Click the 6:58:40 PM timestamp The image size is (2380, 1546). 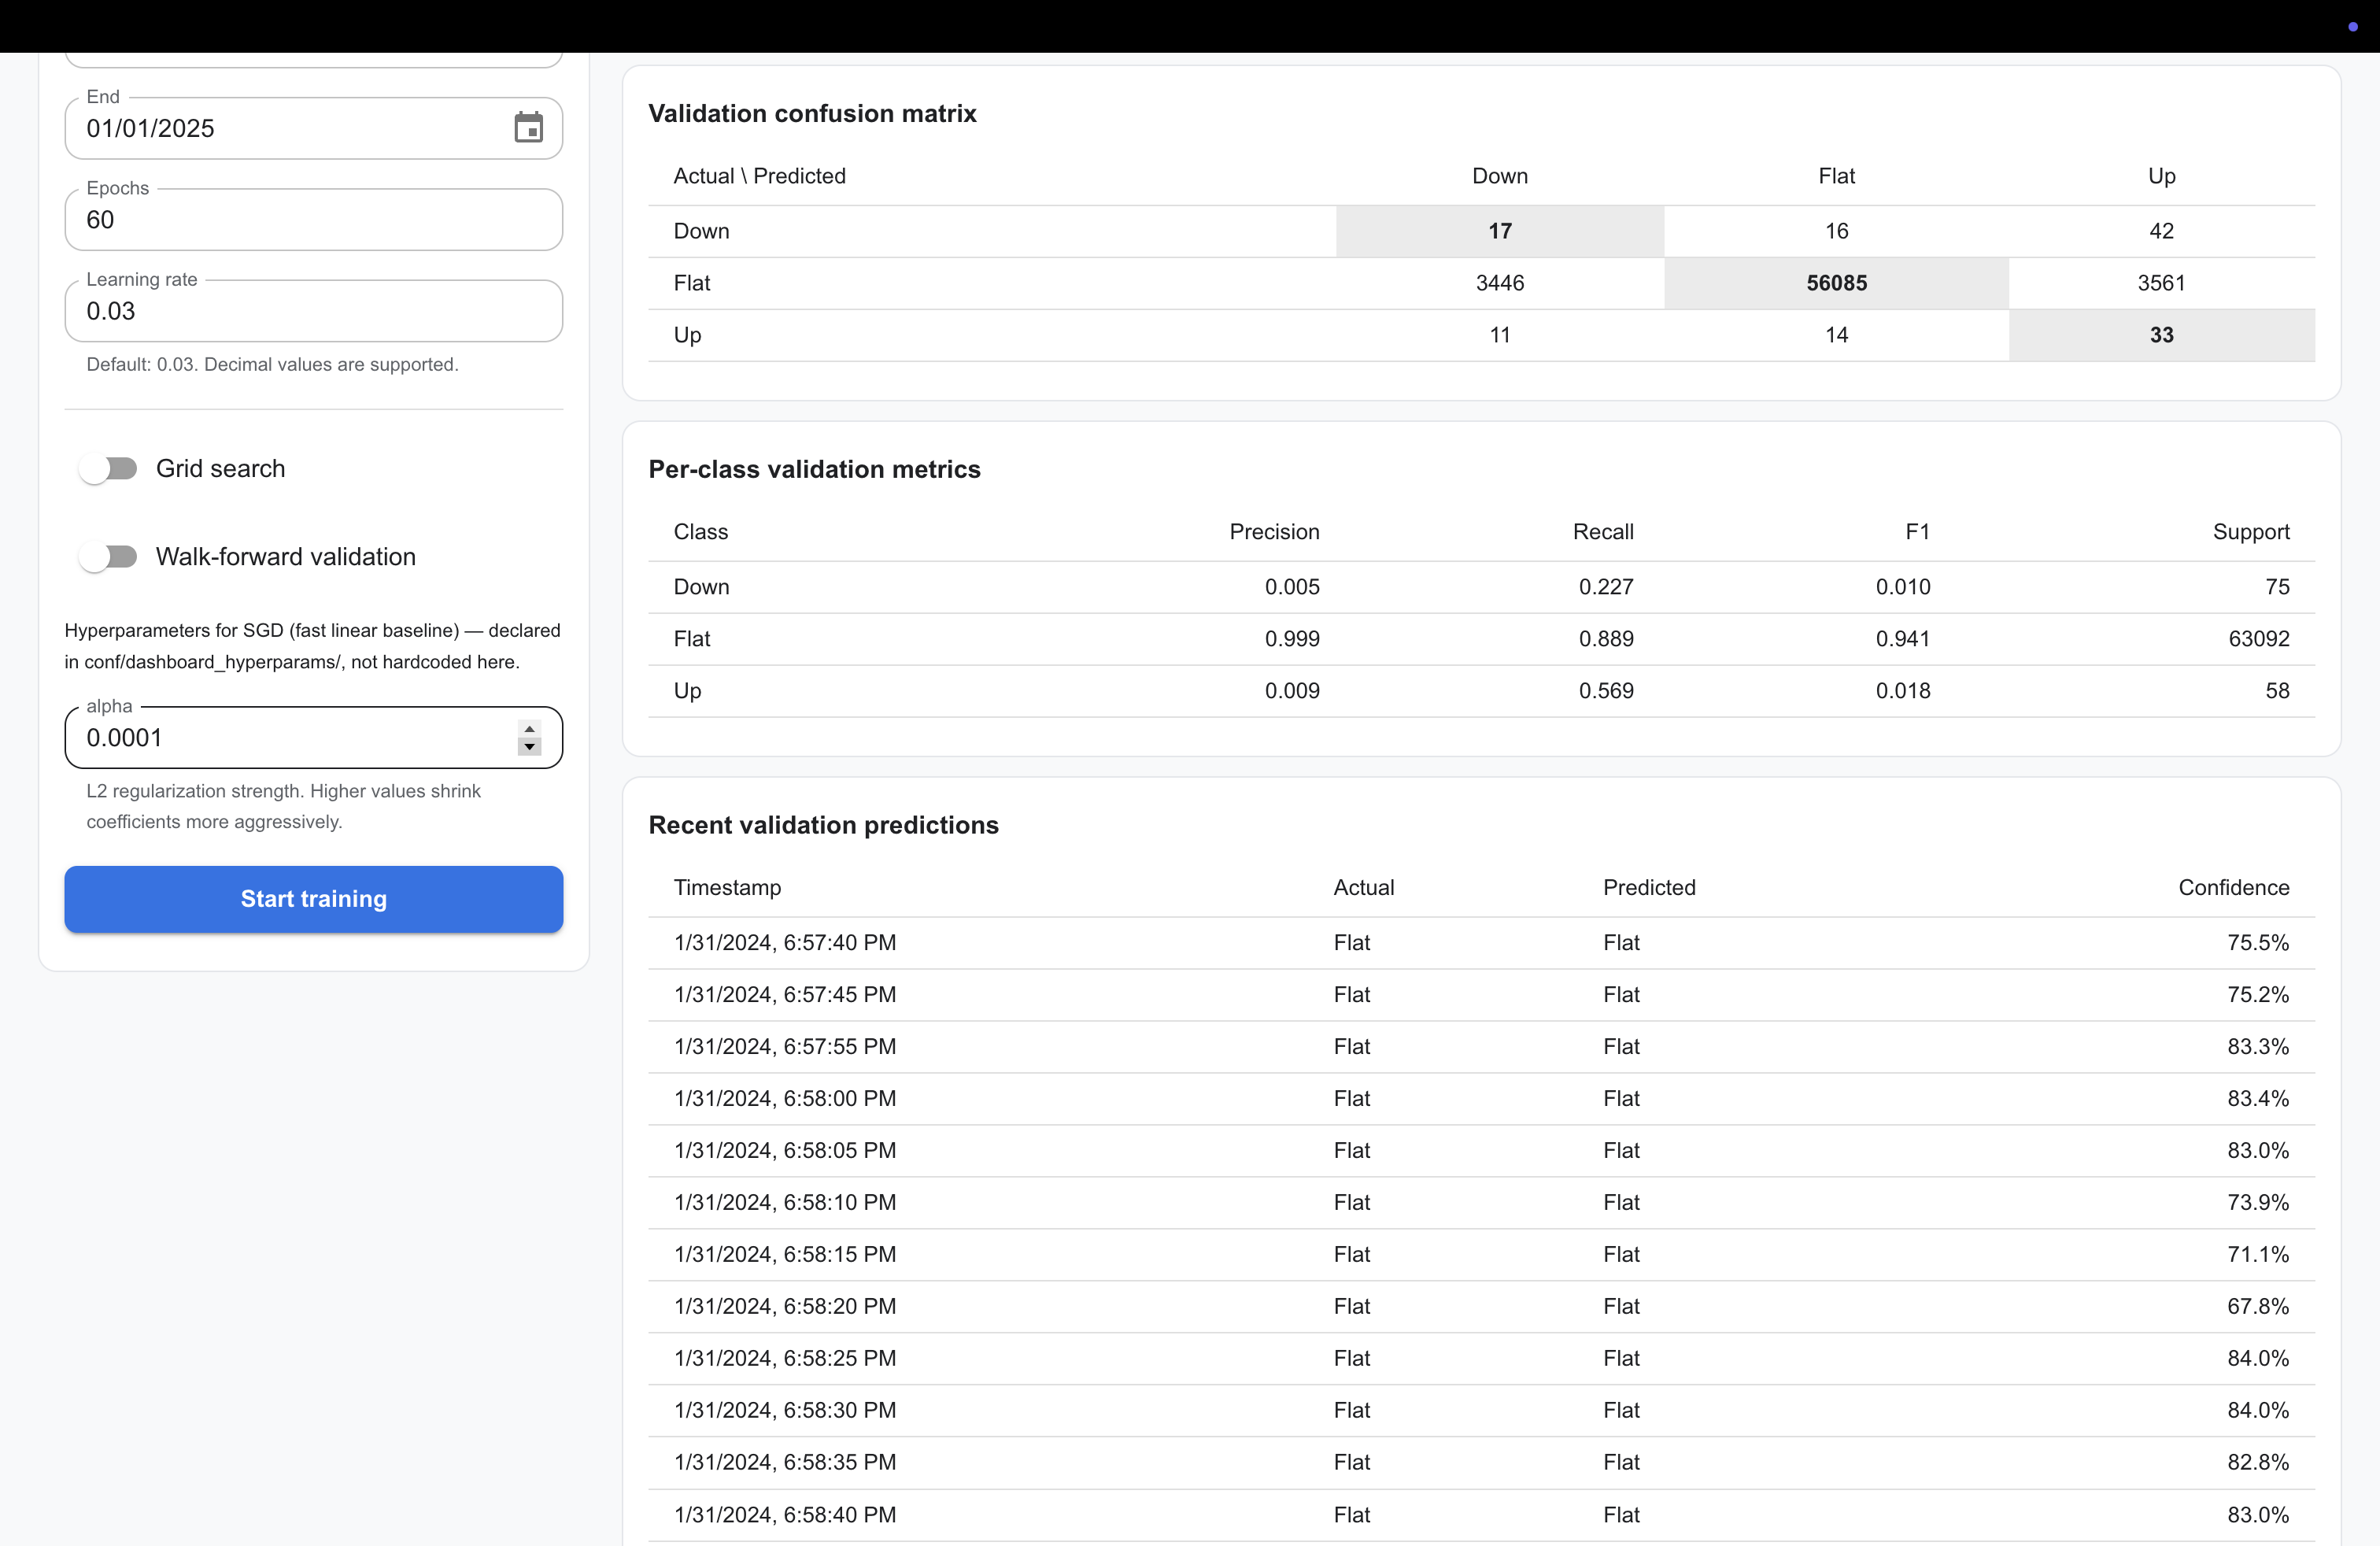pyautogui.click(x=785, y=1515)
